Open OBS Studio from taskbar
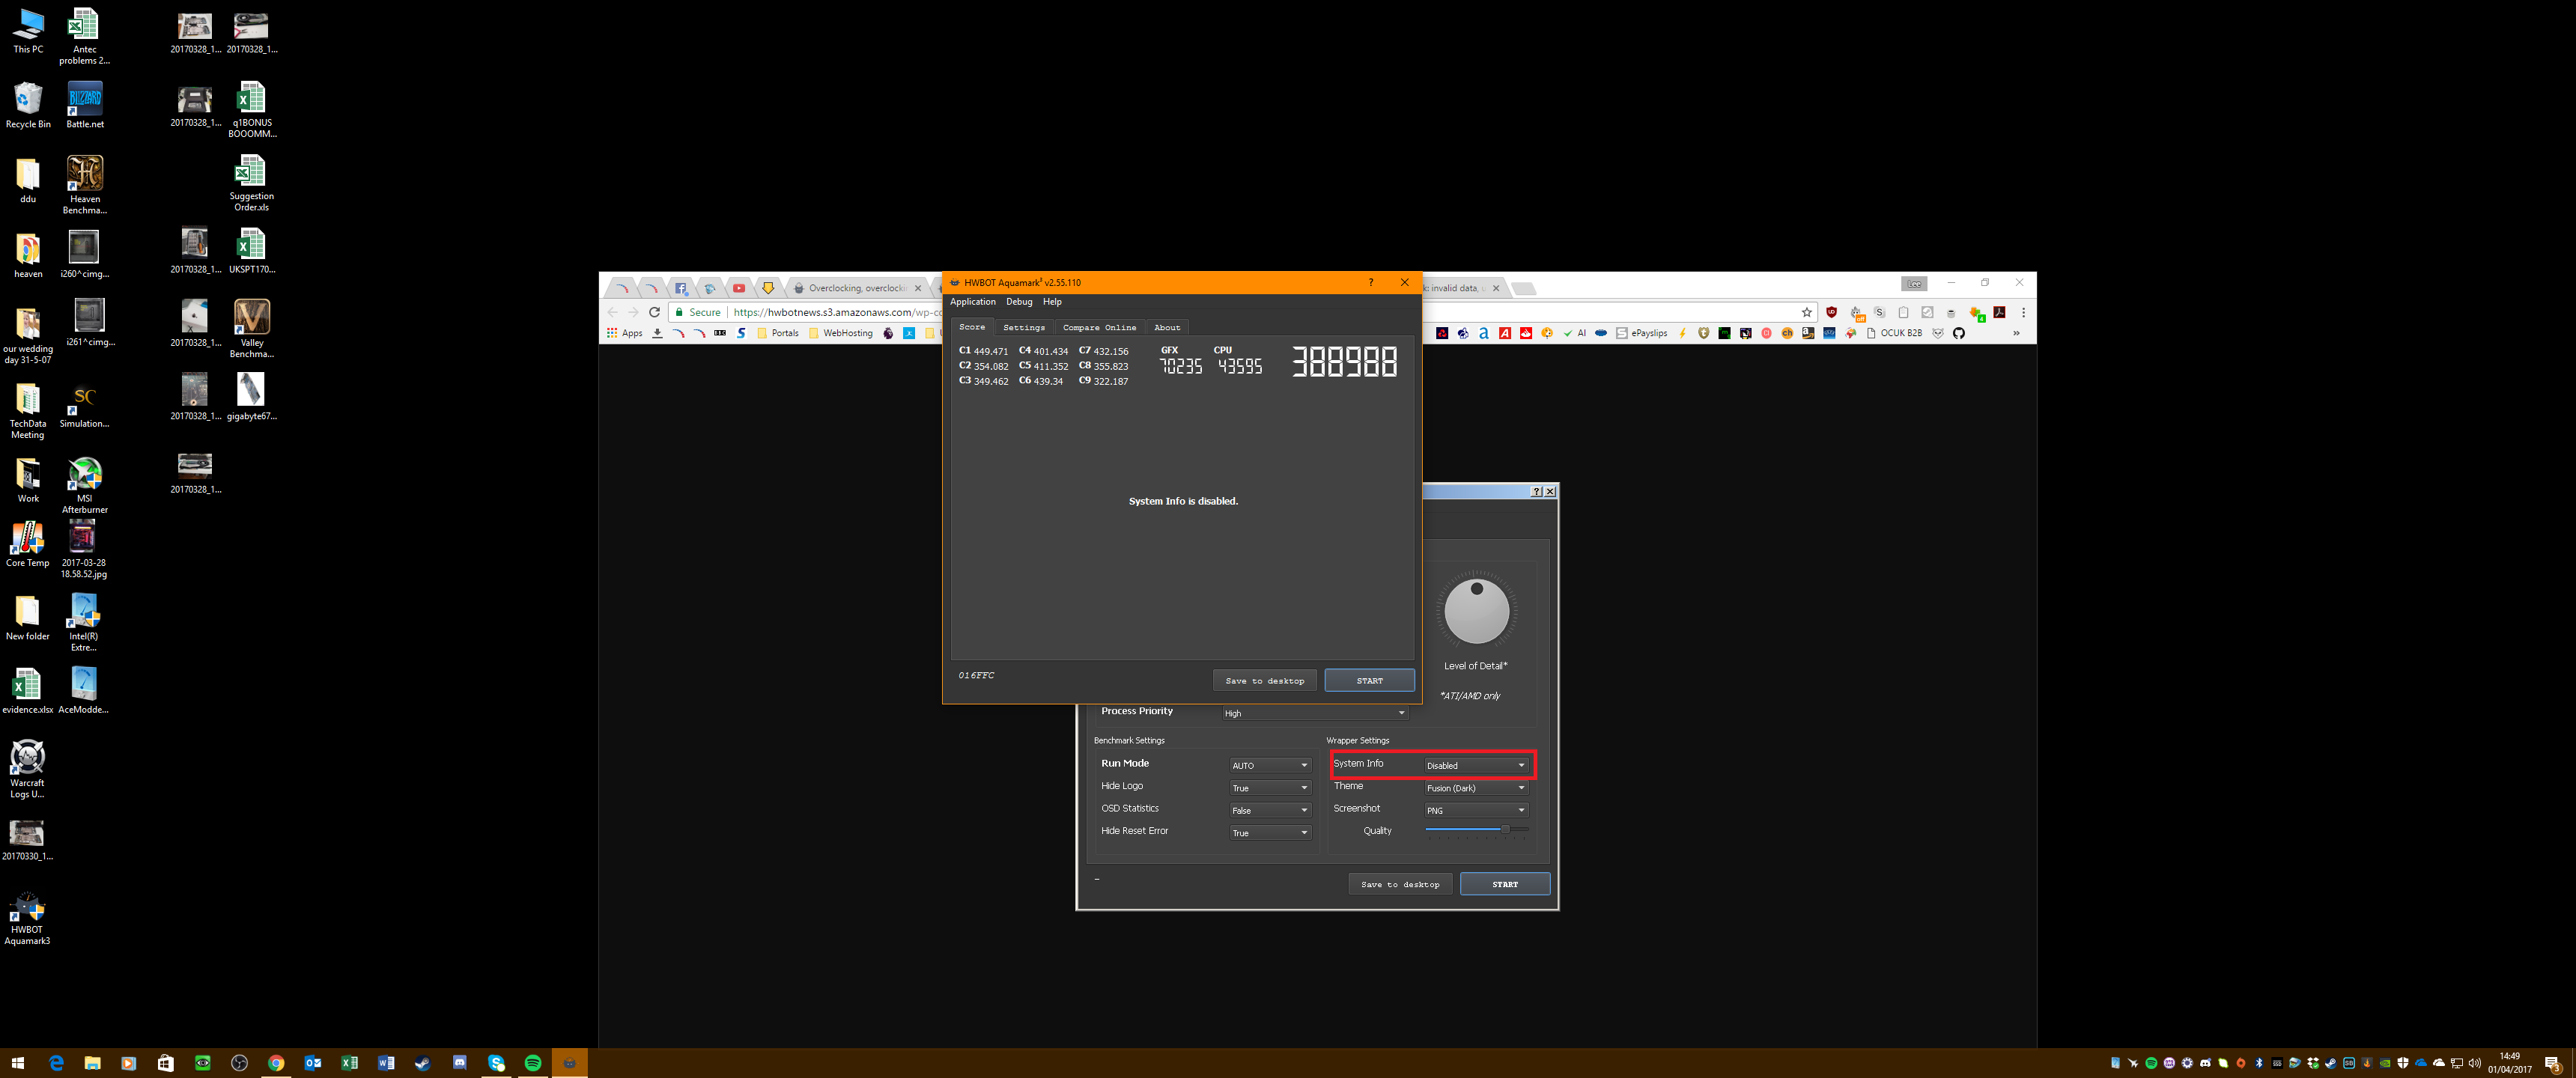This screenshot has width=2576, height=1078. coord(239,1063)
